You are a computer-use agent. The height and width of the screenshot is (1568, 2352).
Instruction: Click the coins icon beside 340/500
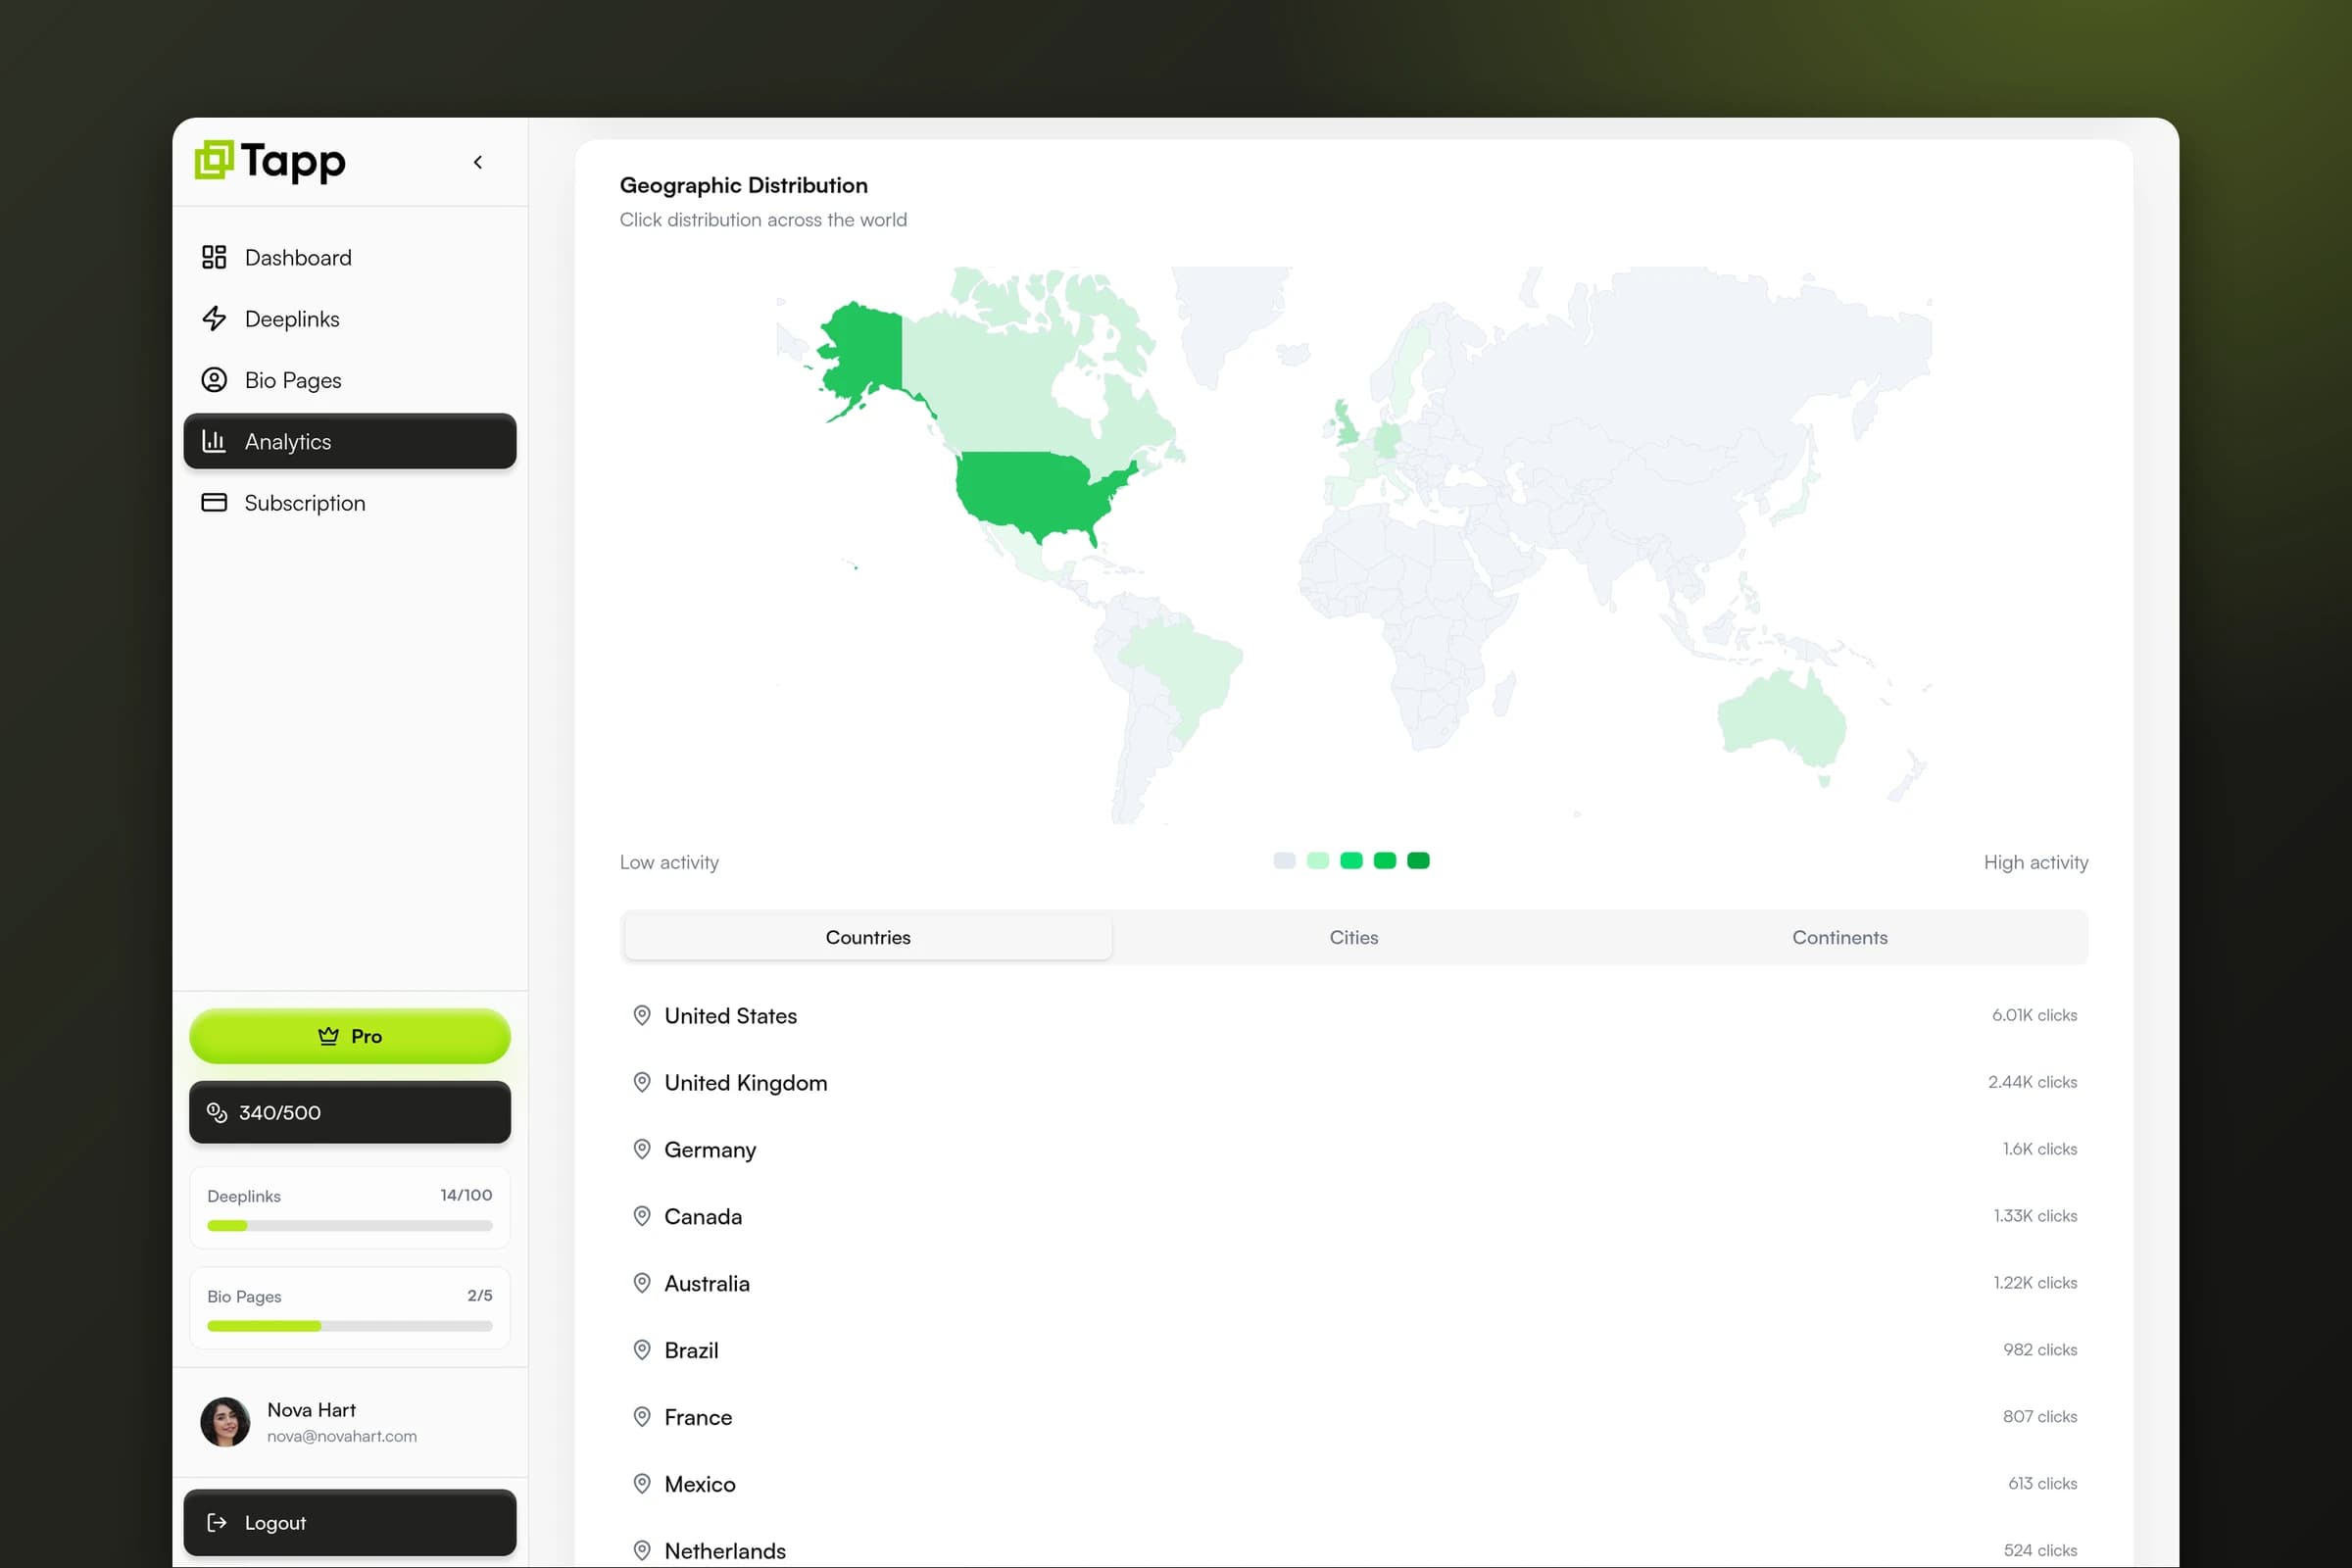[217, 1112]
